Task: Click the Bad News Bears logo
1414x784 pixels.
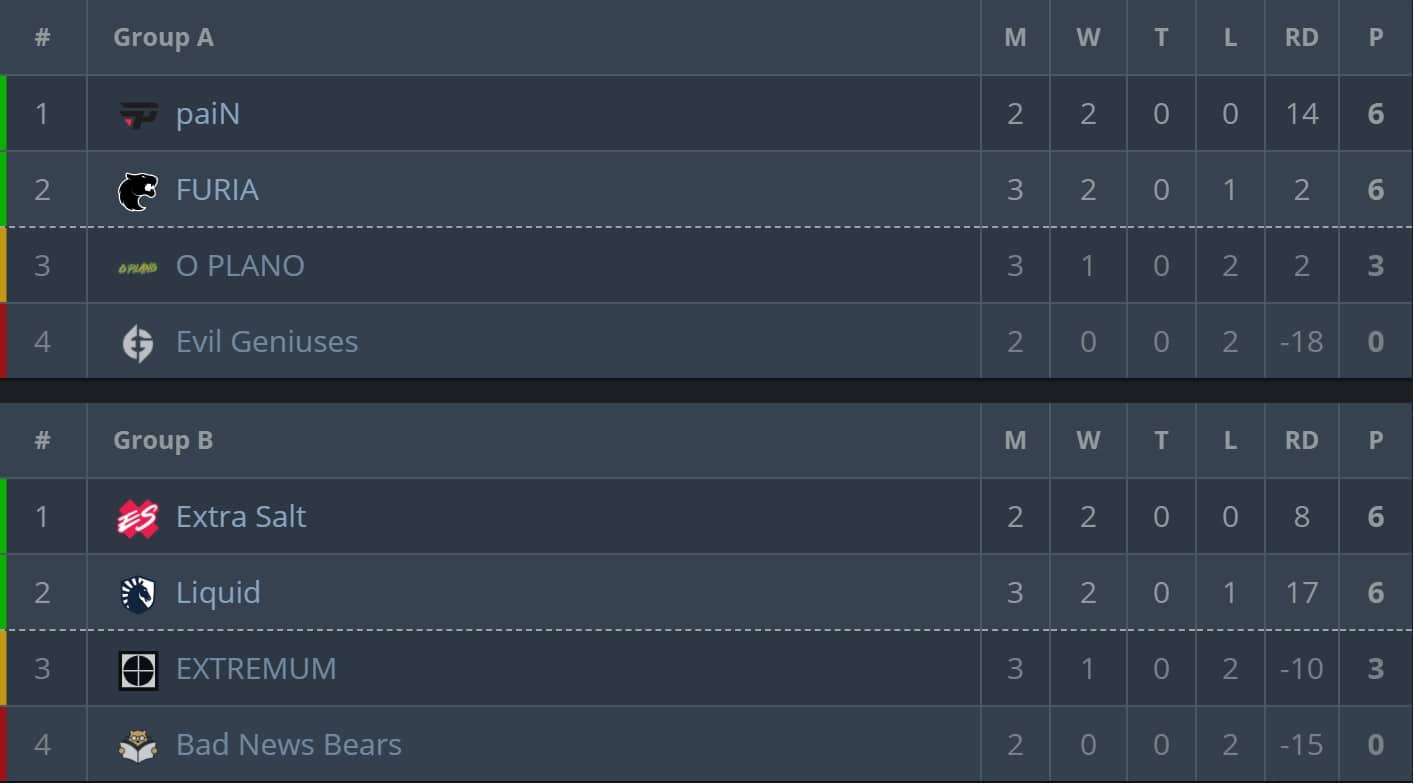Action: click(x=138, y=746)
